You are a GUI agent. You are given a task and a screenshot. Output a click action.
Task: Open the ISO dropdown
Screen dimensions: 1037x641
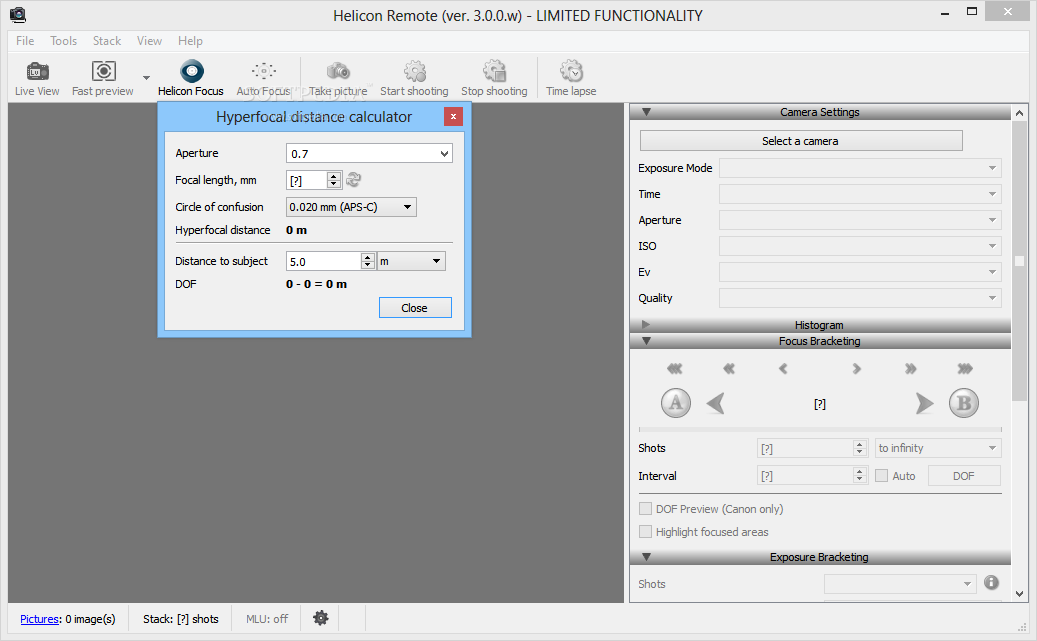coord(860,246)
